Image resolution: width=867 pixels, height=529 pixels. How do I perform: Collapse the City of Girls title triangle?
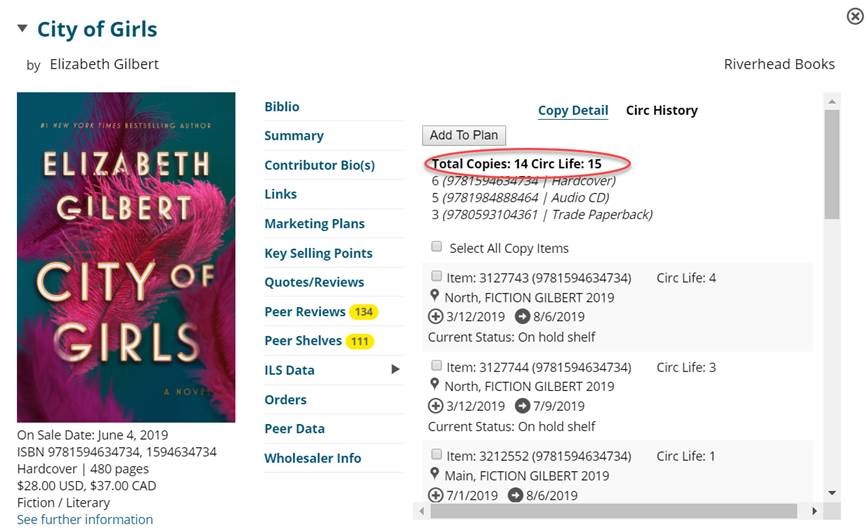pyautogui.click(x=22, y=29)
